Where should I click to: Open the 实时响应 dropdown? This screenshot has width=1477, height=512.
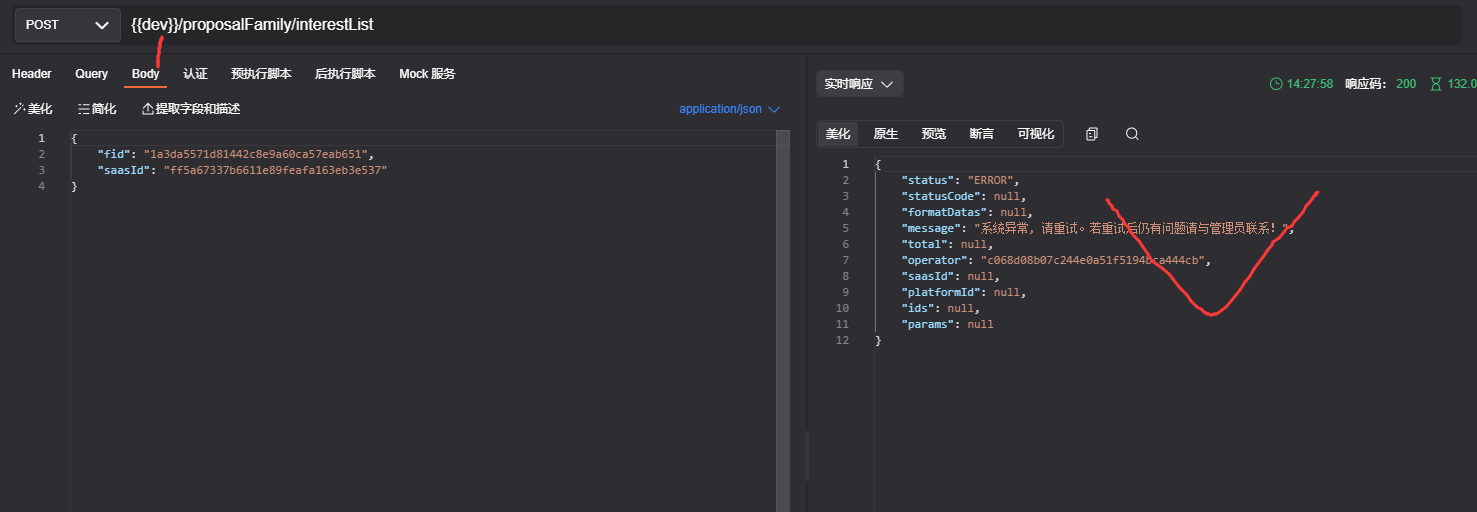(860, 84)
